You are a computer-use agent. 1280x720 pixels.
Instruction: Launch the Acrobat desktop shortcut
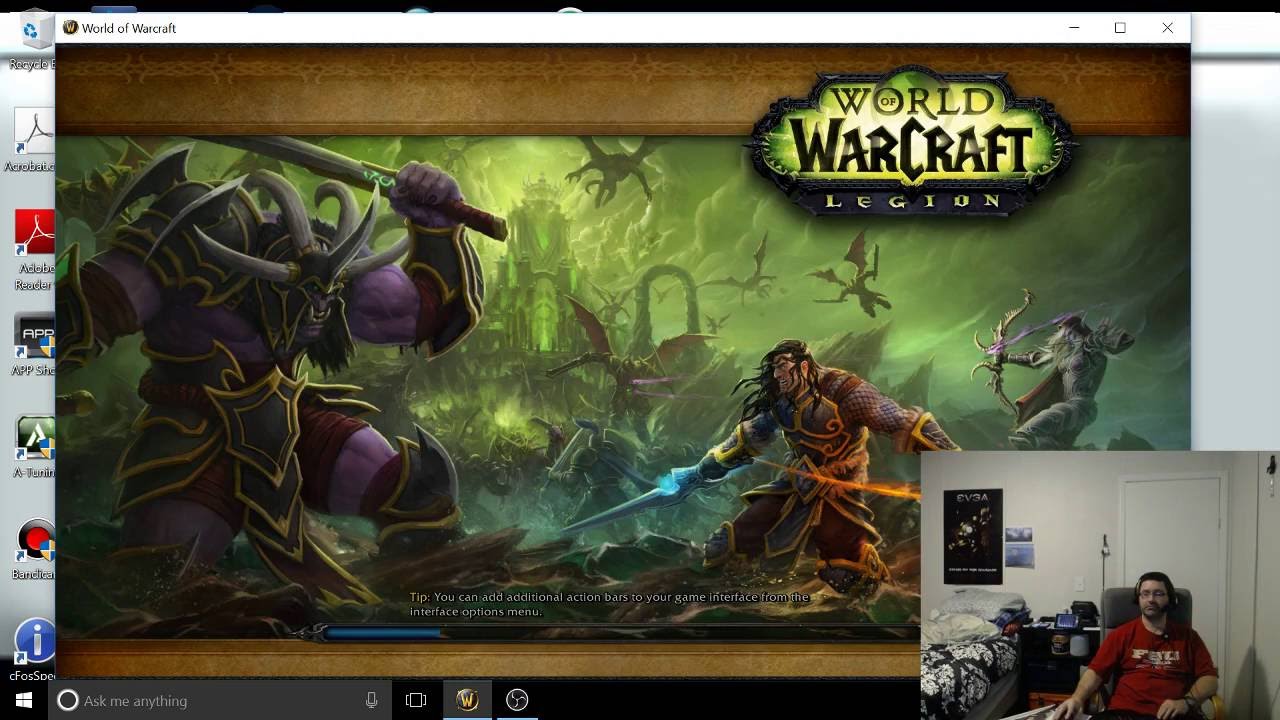[34, 142]
